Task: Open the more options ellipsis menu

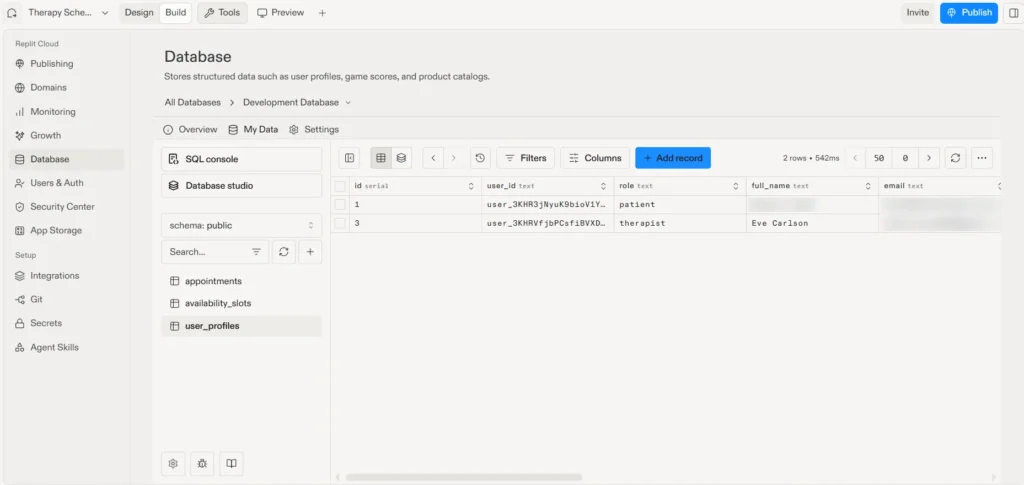Action: pos(982,158)
